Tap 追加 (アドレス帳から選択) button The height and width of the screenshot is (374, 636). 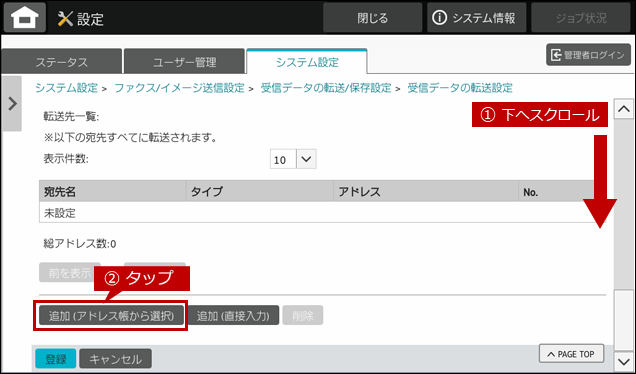tap(111, 315)
